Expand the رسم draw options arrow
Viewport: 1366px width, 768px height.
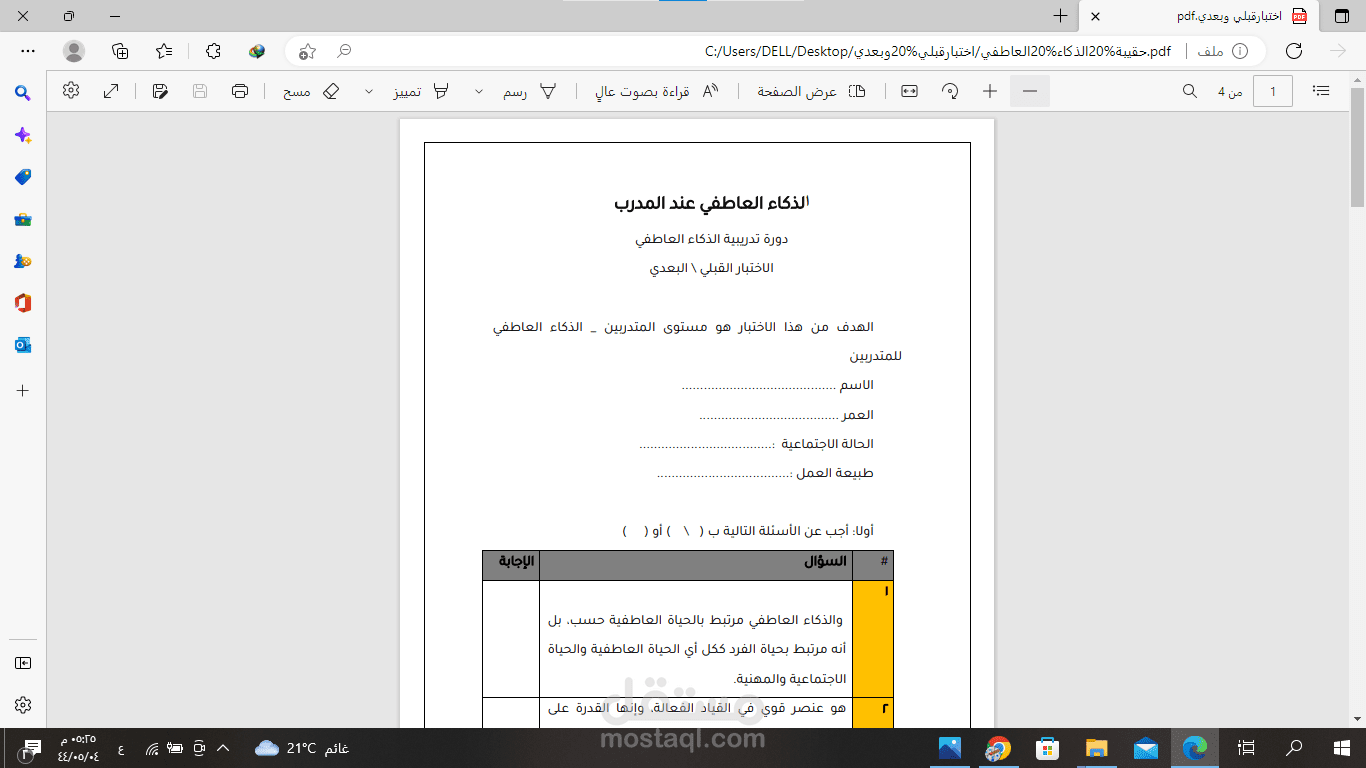[x=479, y=91]
